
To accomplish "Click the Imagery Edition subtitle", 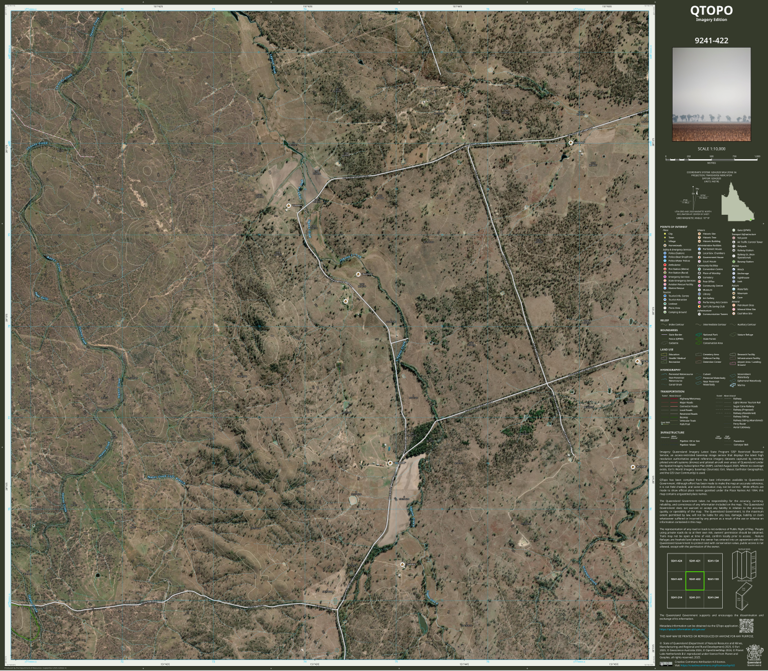I will [x=711, y=20].
